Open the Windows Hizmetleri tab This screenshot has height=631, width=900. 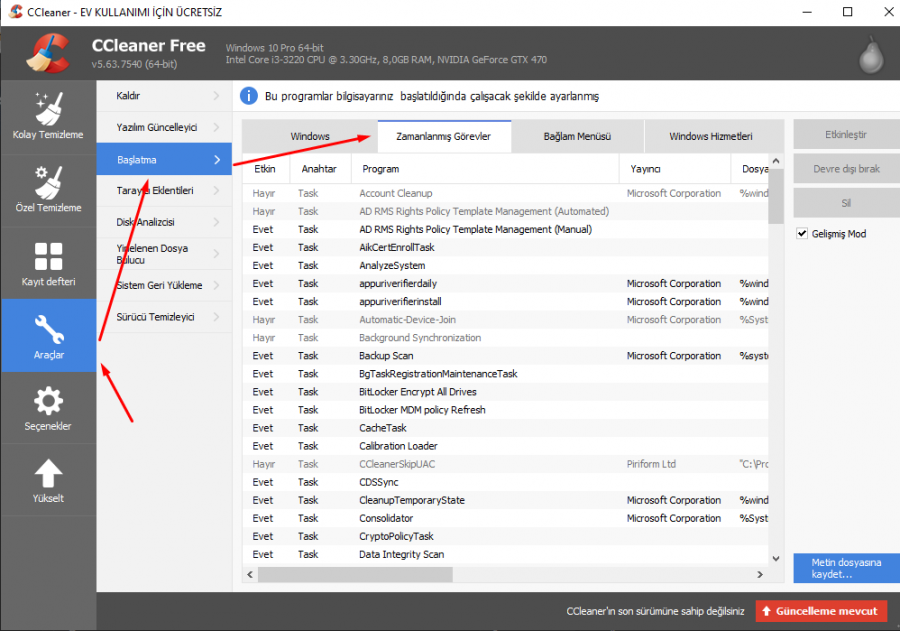(x=710, y=136)
